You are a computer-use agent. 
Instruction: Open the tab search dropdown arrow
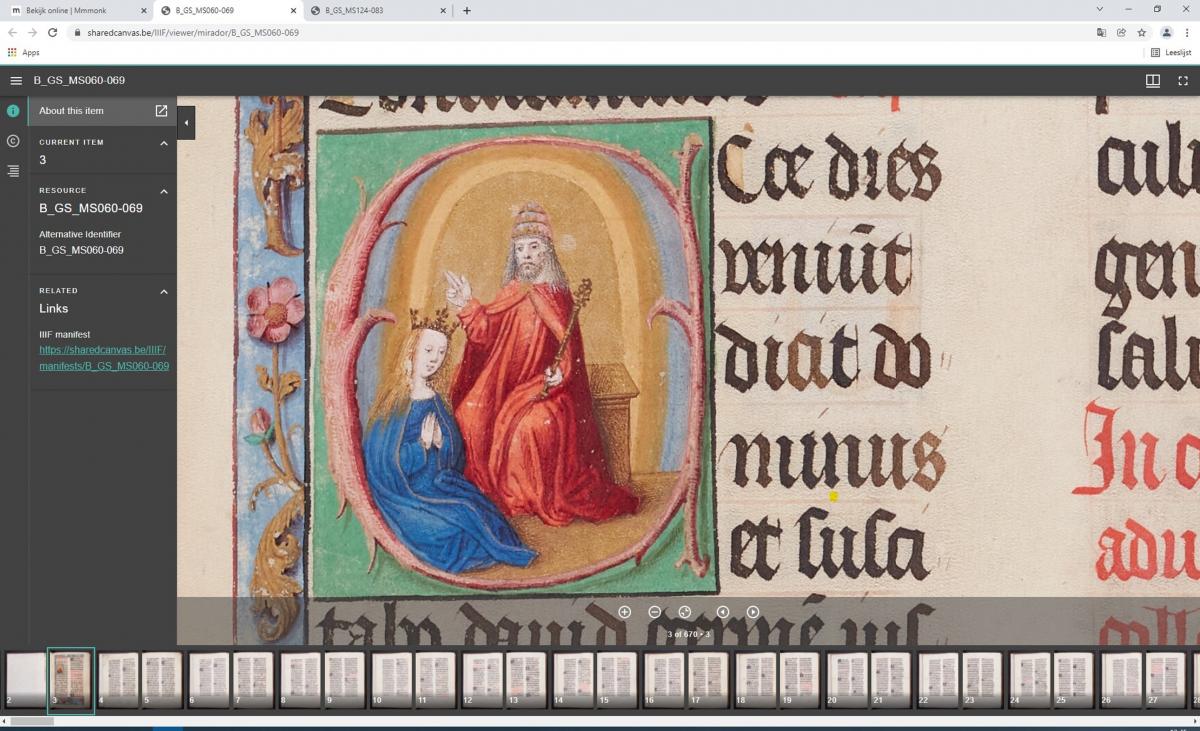[1100, 9]
